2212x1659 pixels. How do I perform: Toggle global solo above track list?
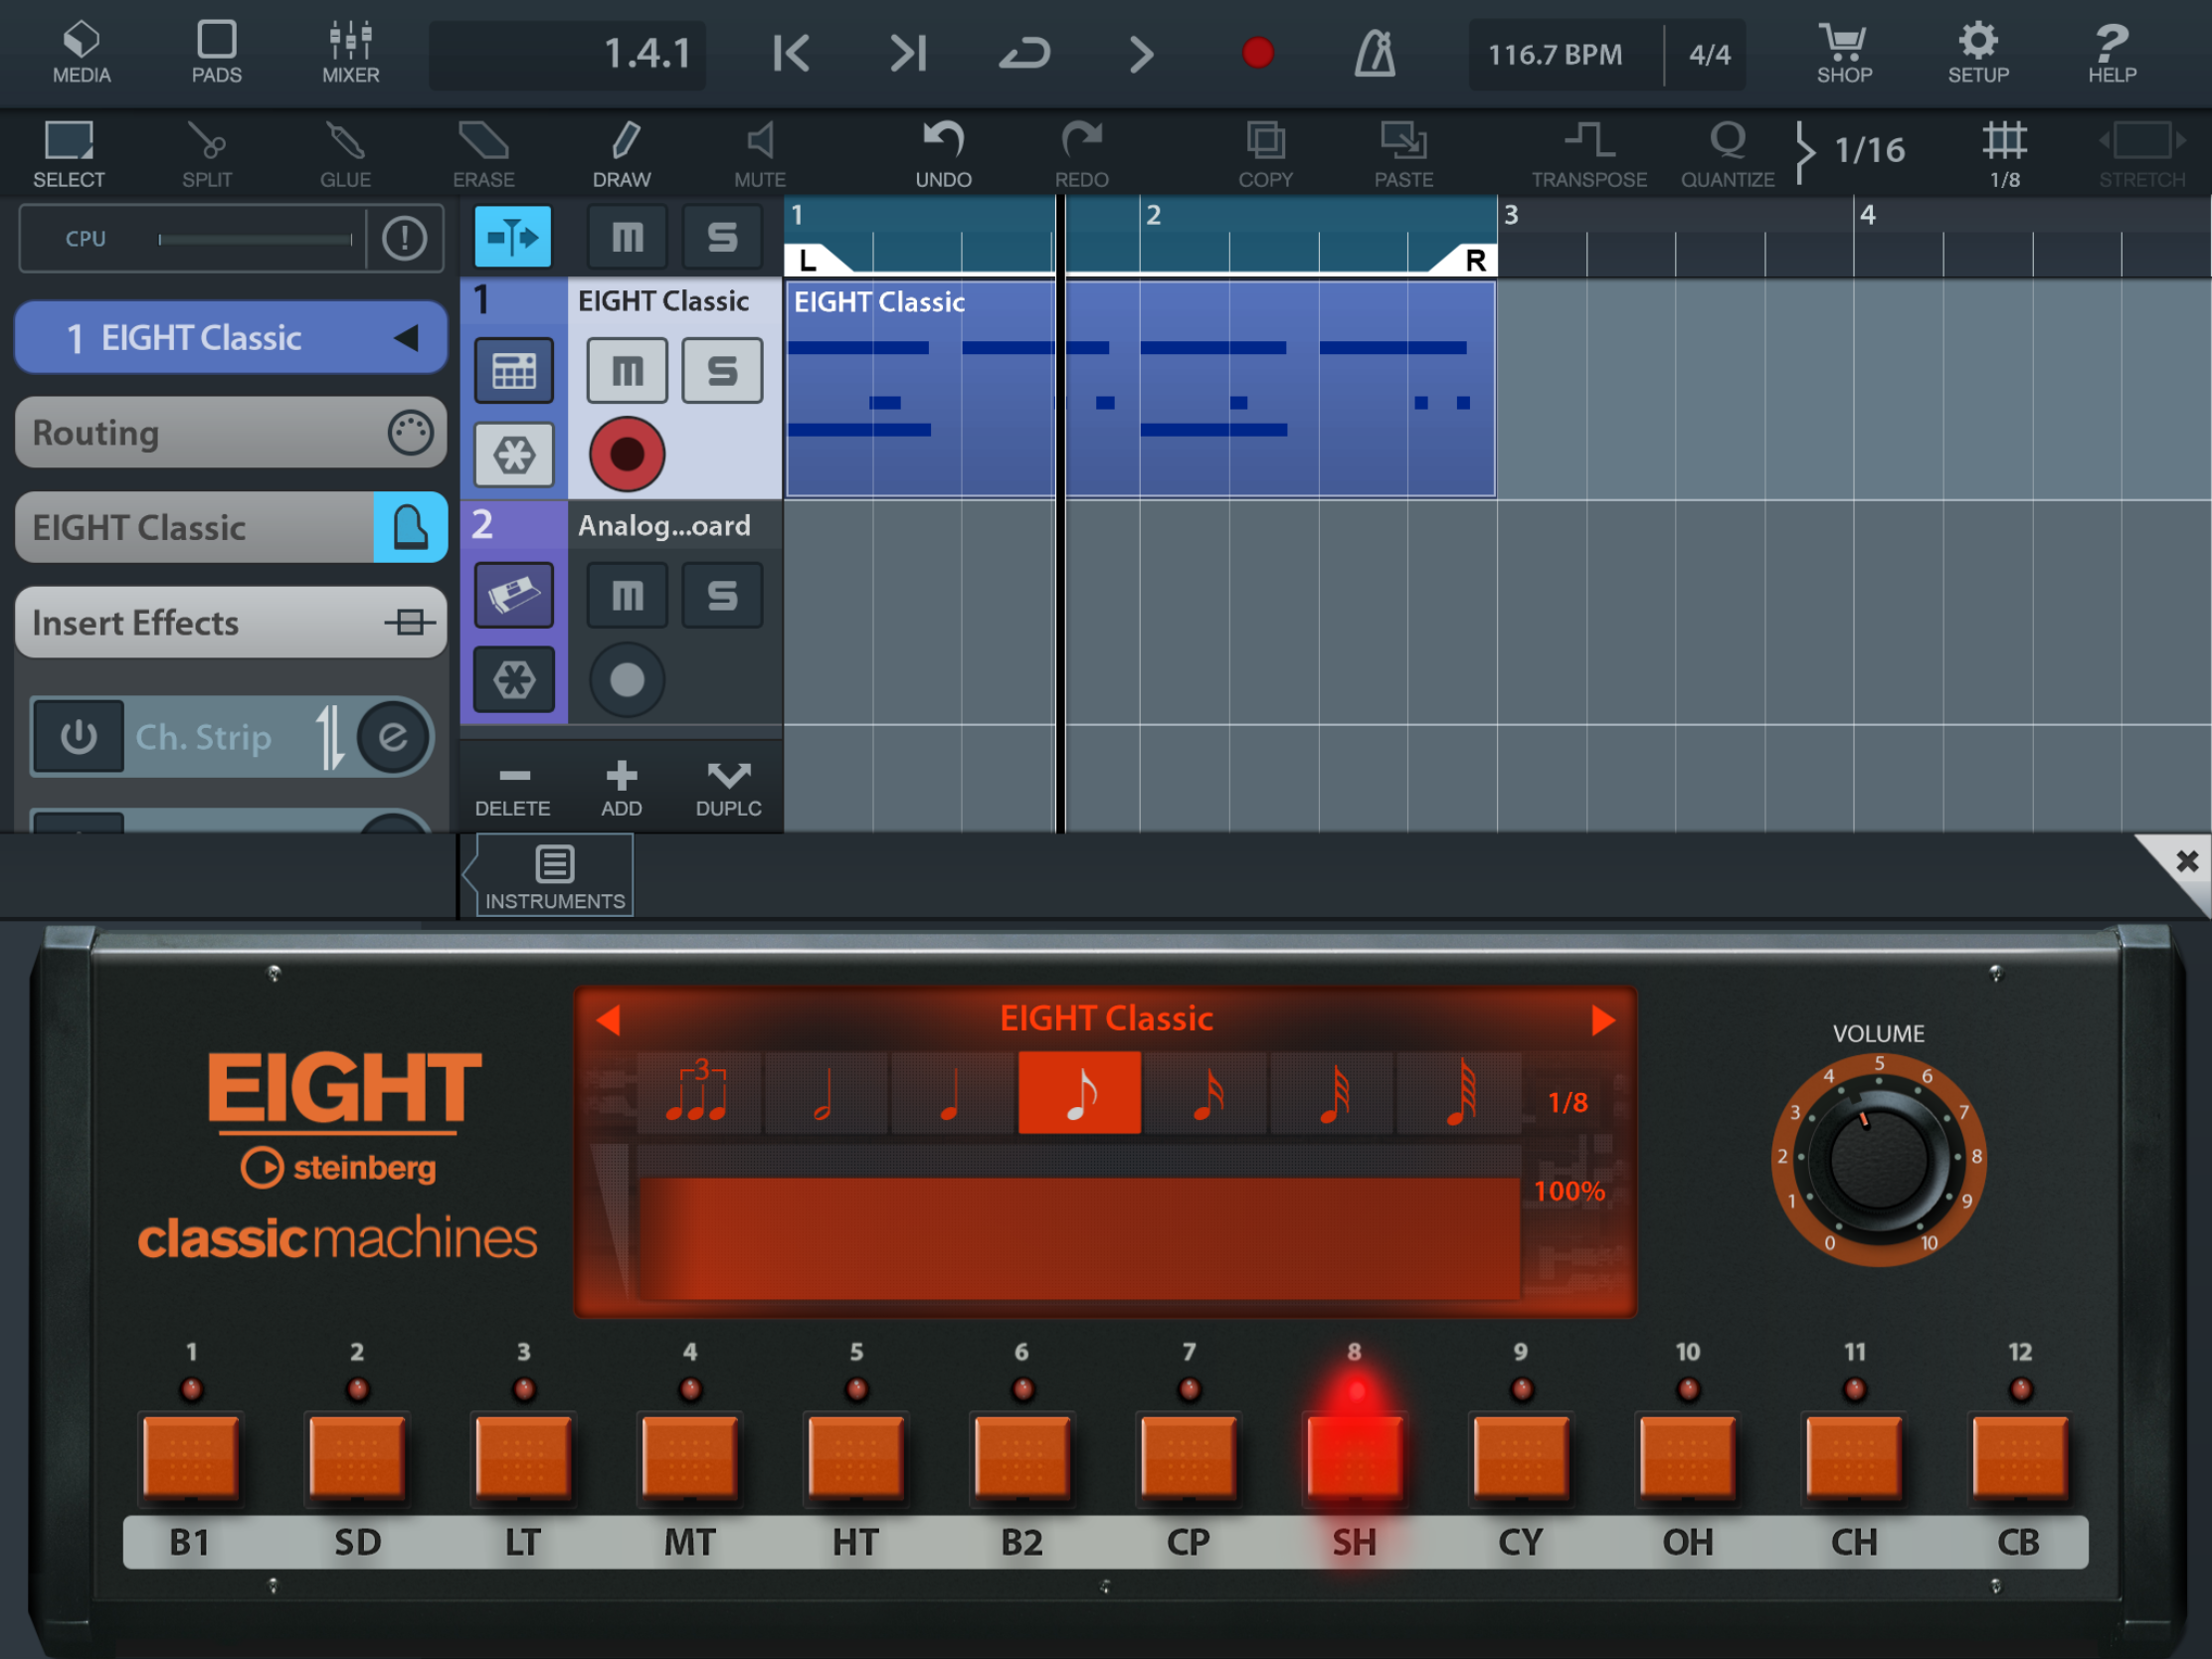coord(722,237)
